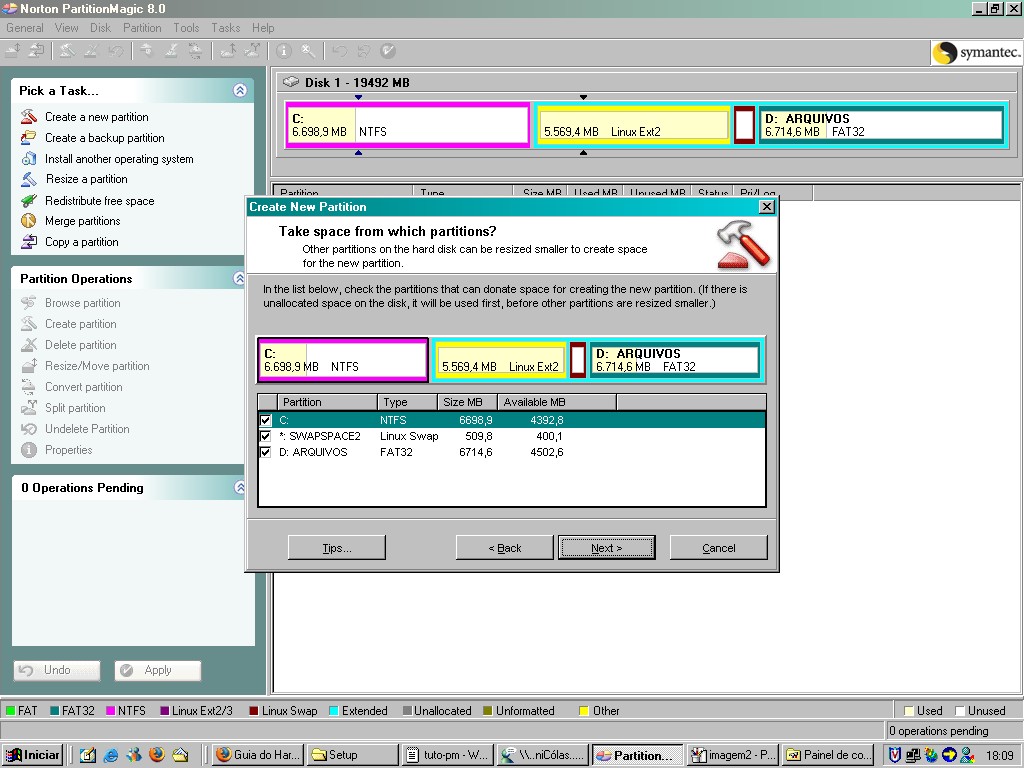The image size is (1024, 768).
Task: Click the Redistribute free space icon
Action: (29, 200)
